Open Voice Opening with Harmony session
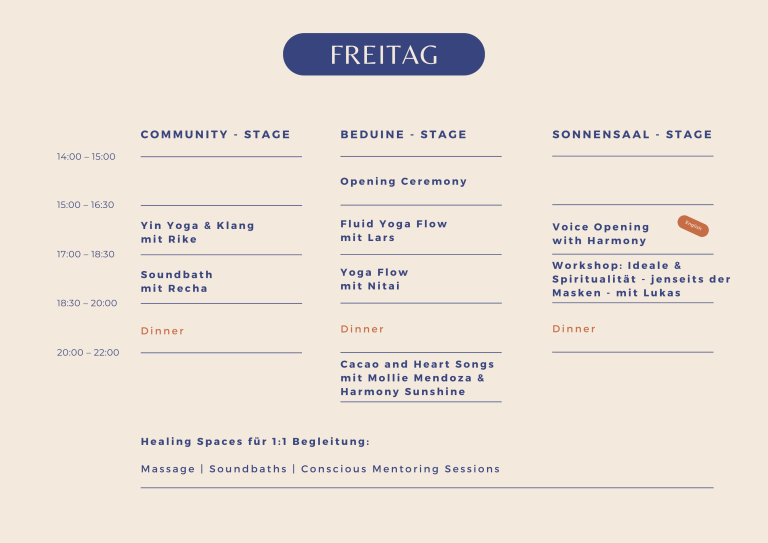768x543 pixels. (x=600, y=234)
